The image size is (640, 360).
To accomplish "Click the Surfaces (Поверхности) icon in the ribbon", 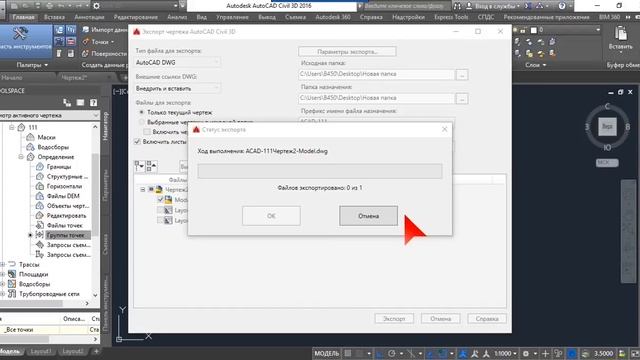I will [x=86, y=53].
